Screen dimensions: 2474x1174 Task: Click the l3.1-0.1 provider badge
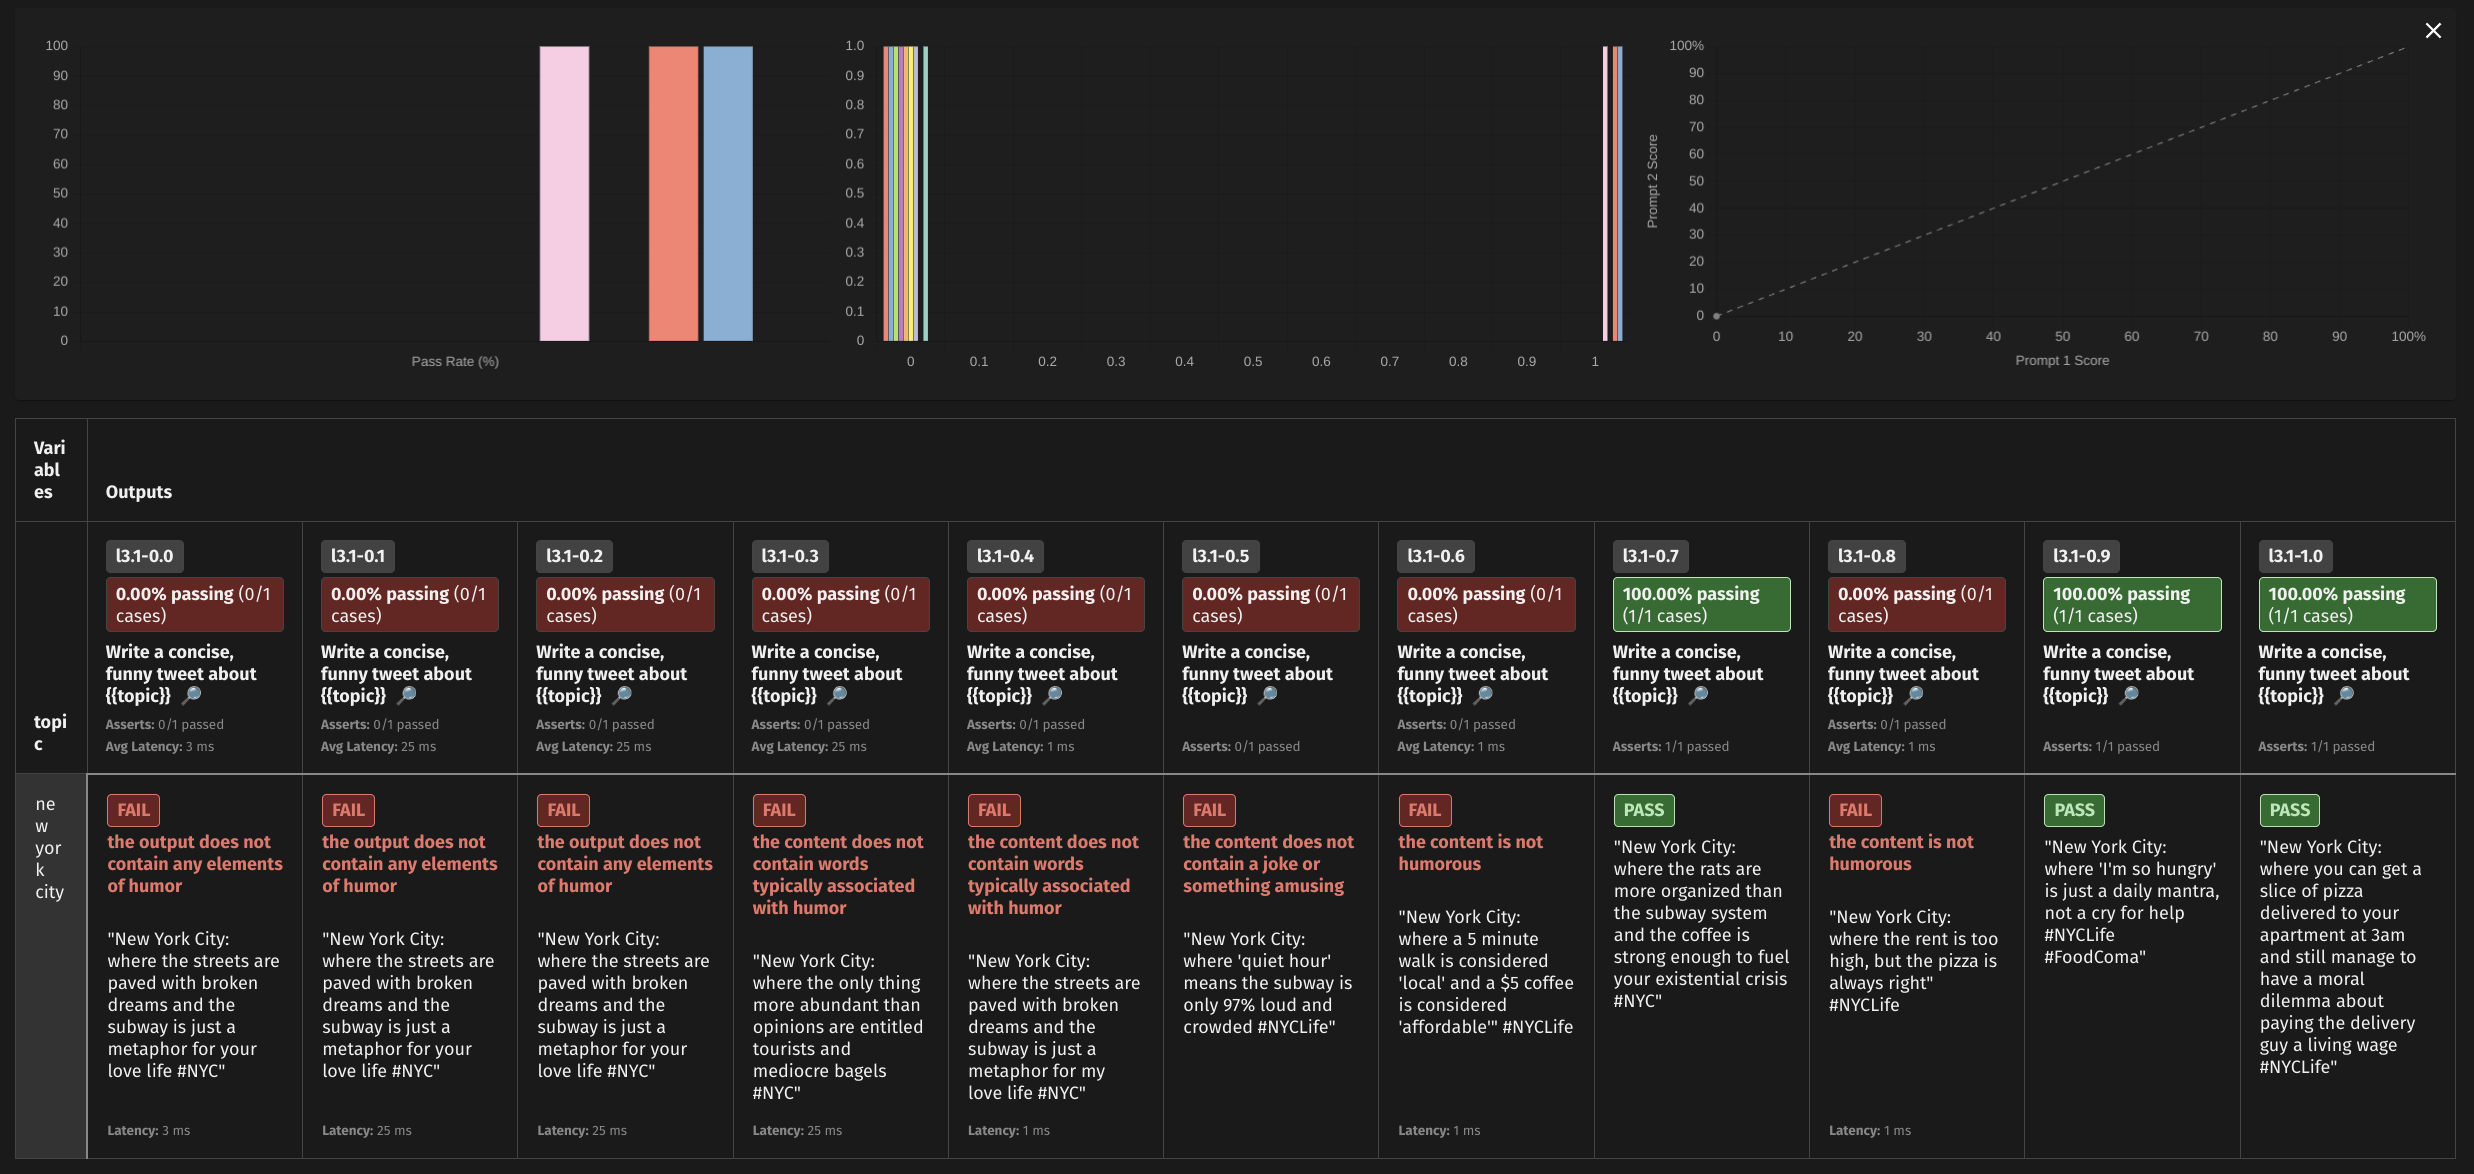click(358, 556)
